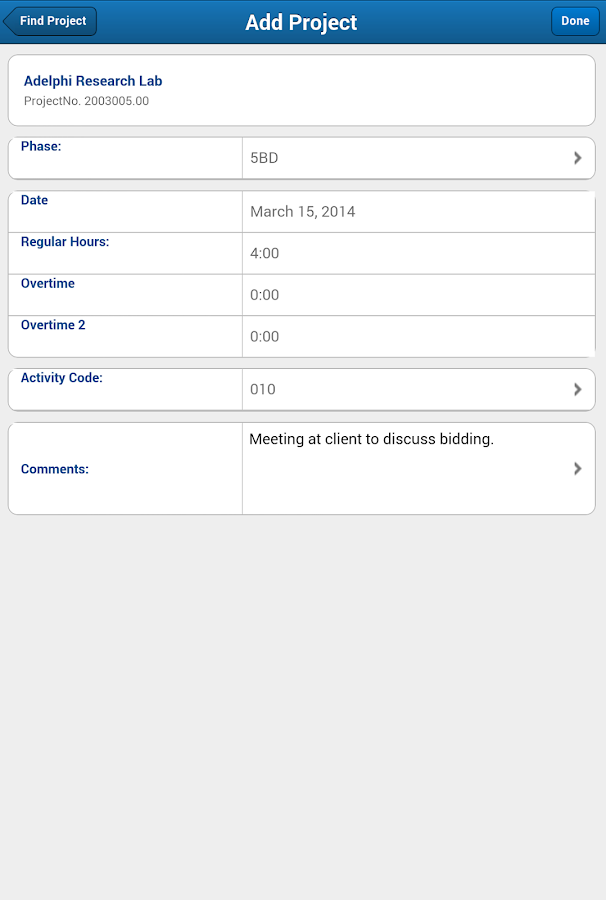Tap the Find Project button
This screenshot has width=606, height=900.
[x=53, y=20]
